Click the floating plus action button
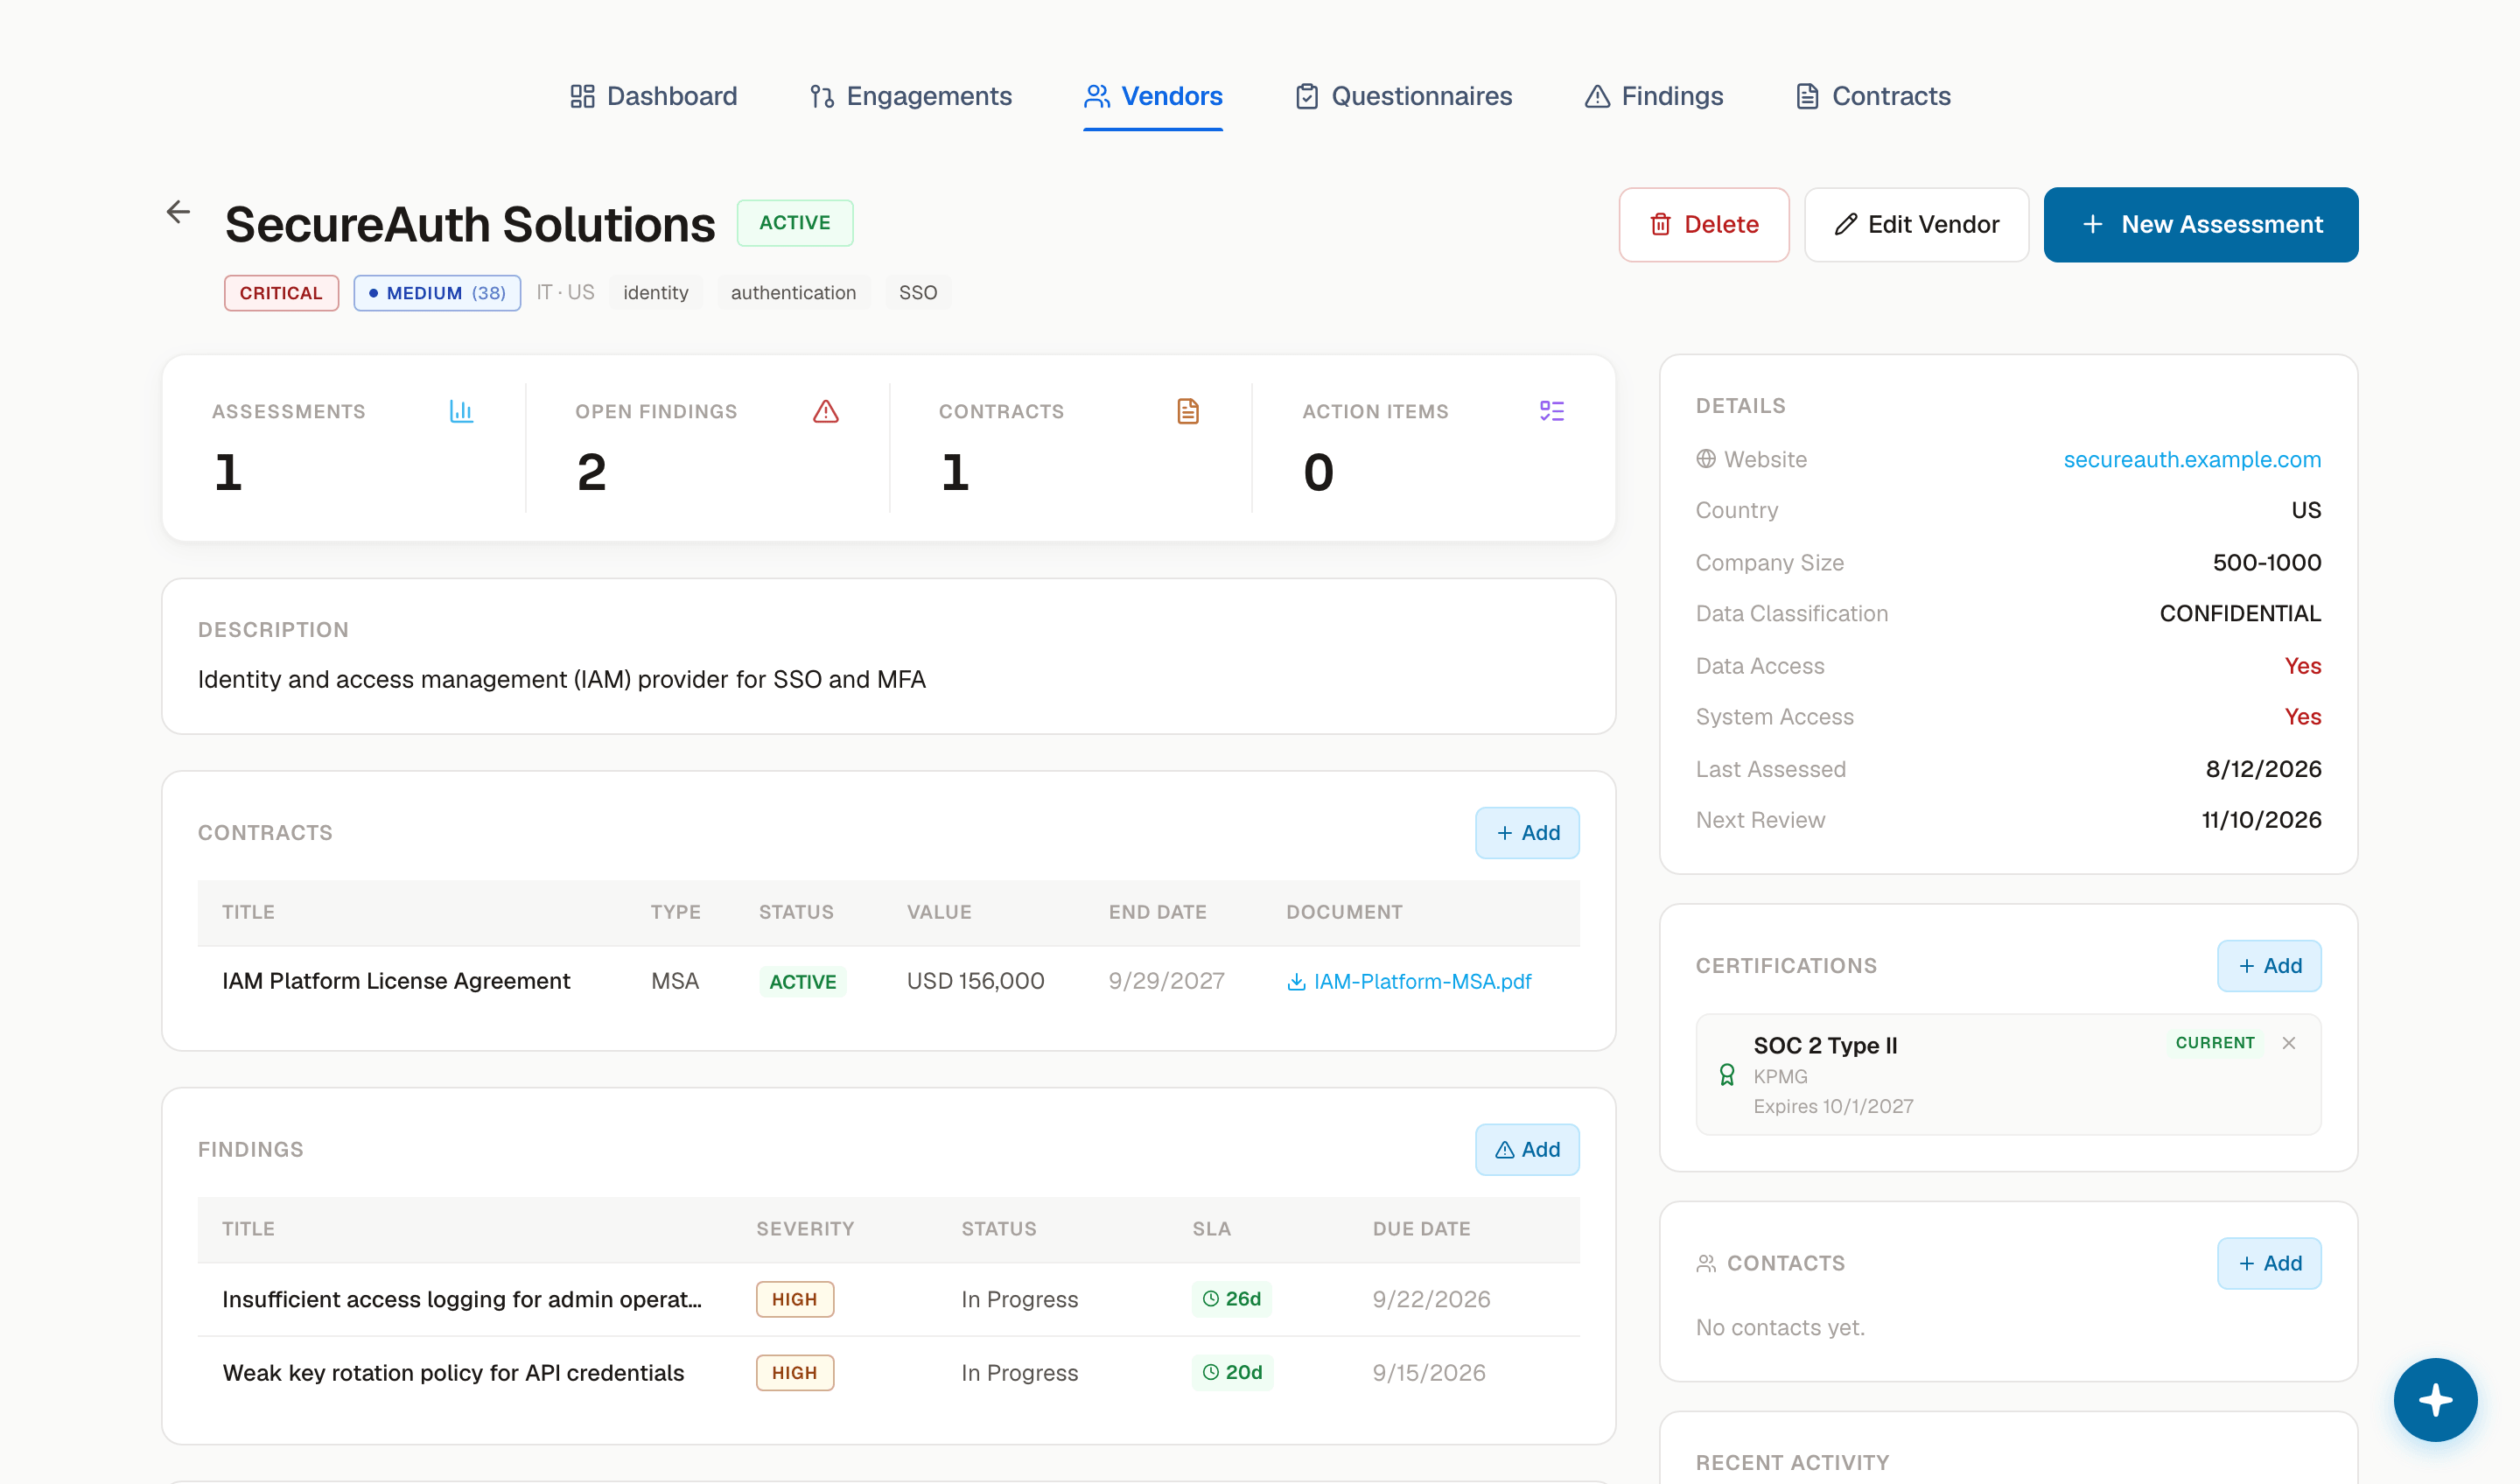2520x1484 pixels. coord(2435,1400)
